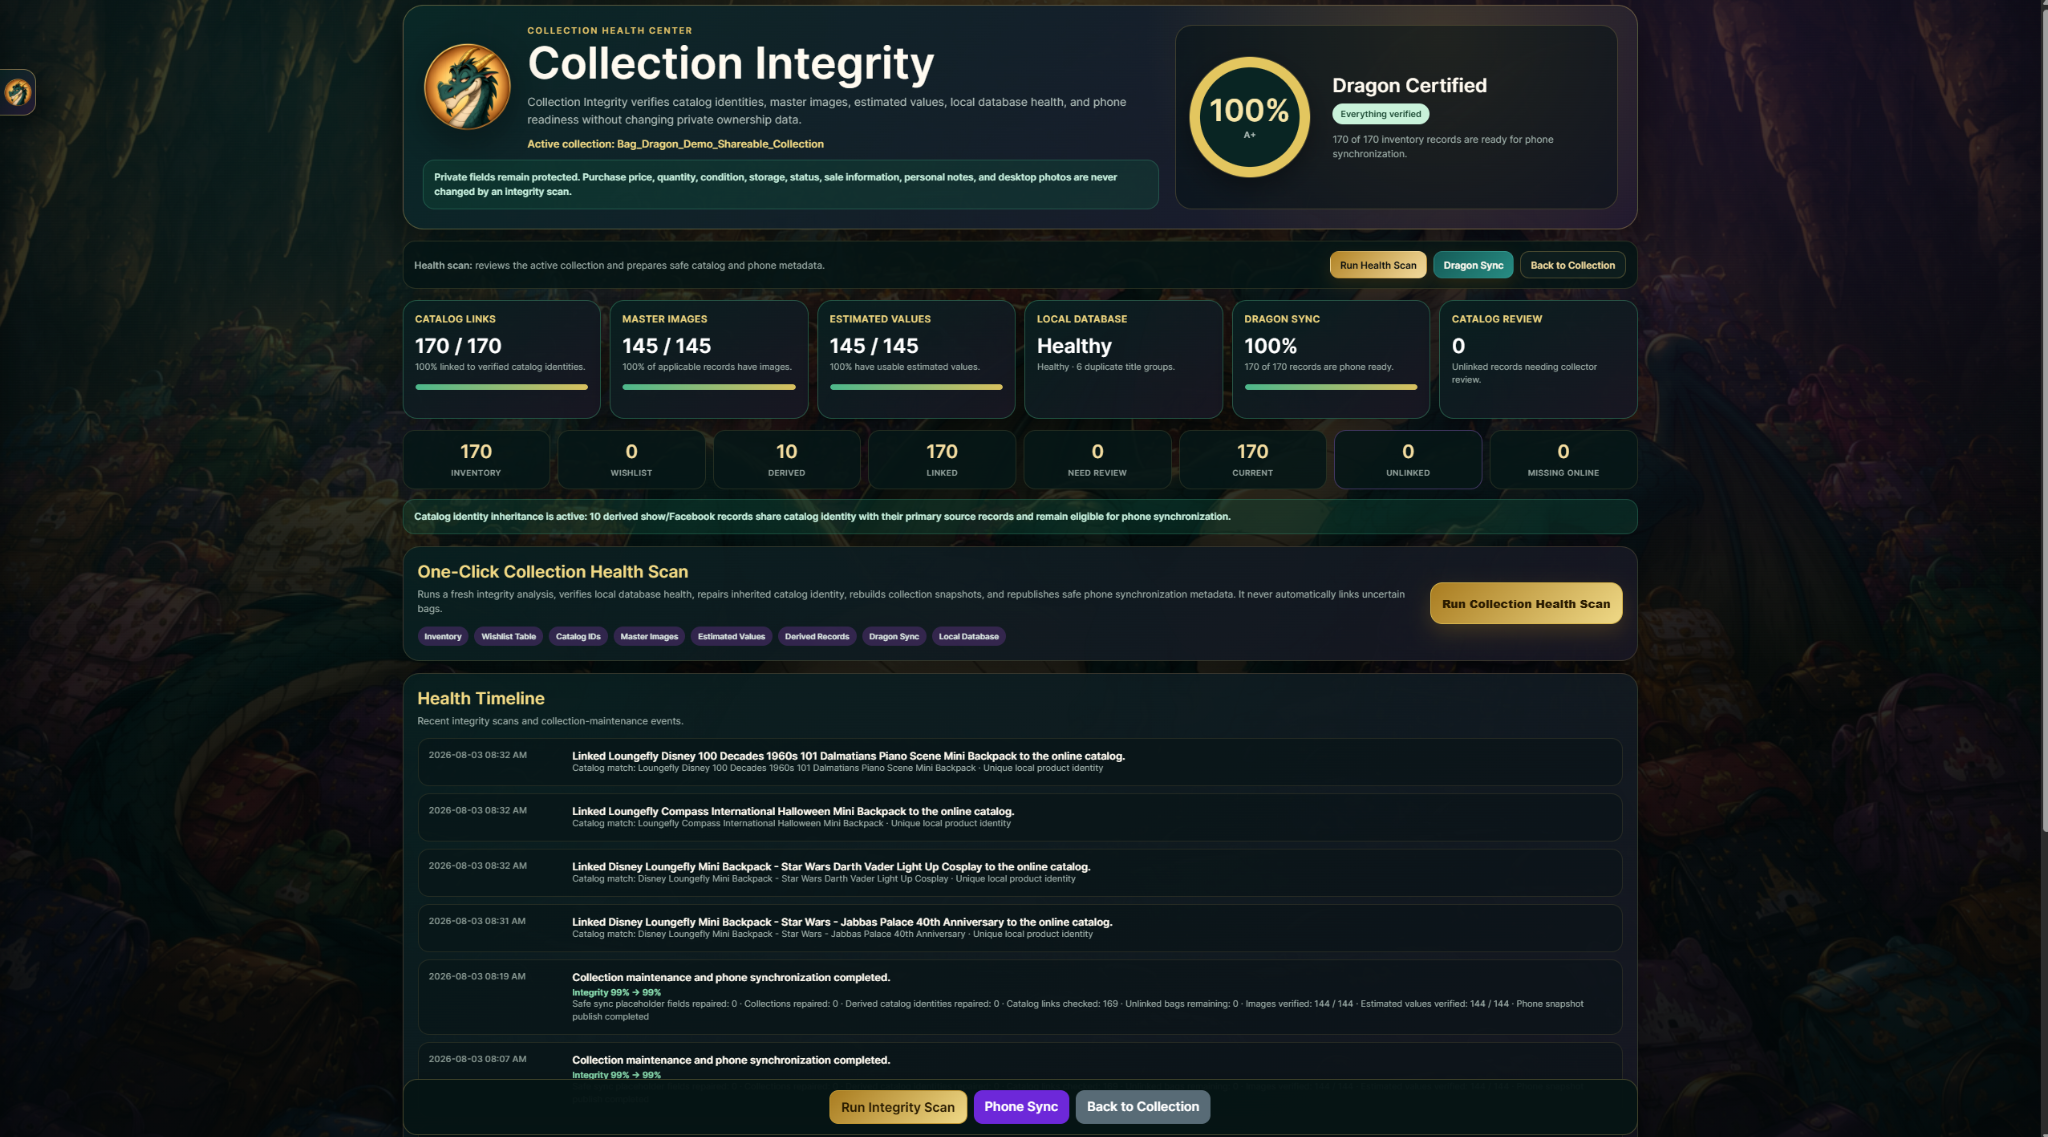Click the dragon logo sidebar icon
The image size is (2048, 1137).
click(17, 93)
